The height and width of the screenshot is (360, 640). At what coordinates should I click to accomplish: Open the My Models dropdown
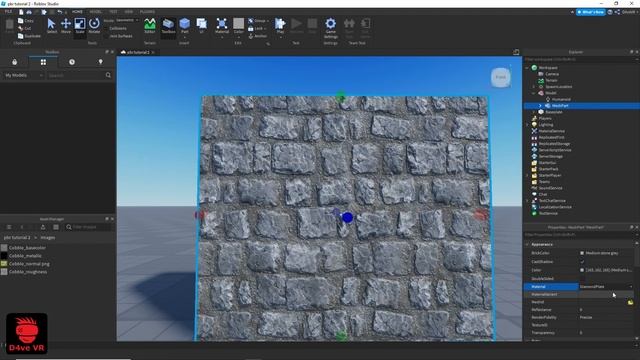point(24,76)
